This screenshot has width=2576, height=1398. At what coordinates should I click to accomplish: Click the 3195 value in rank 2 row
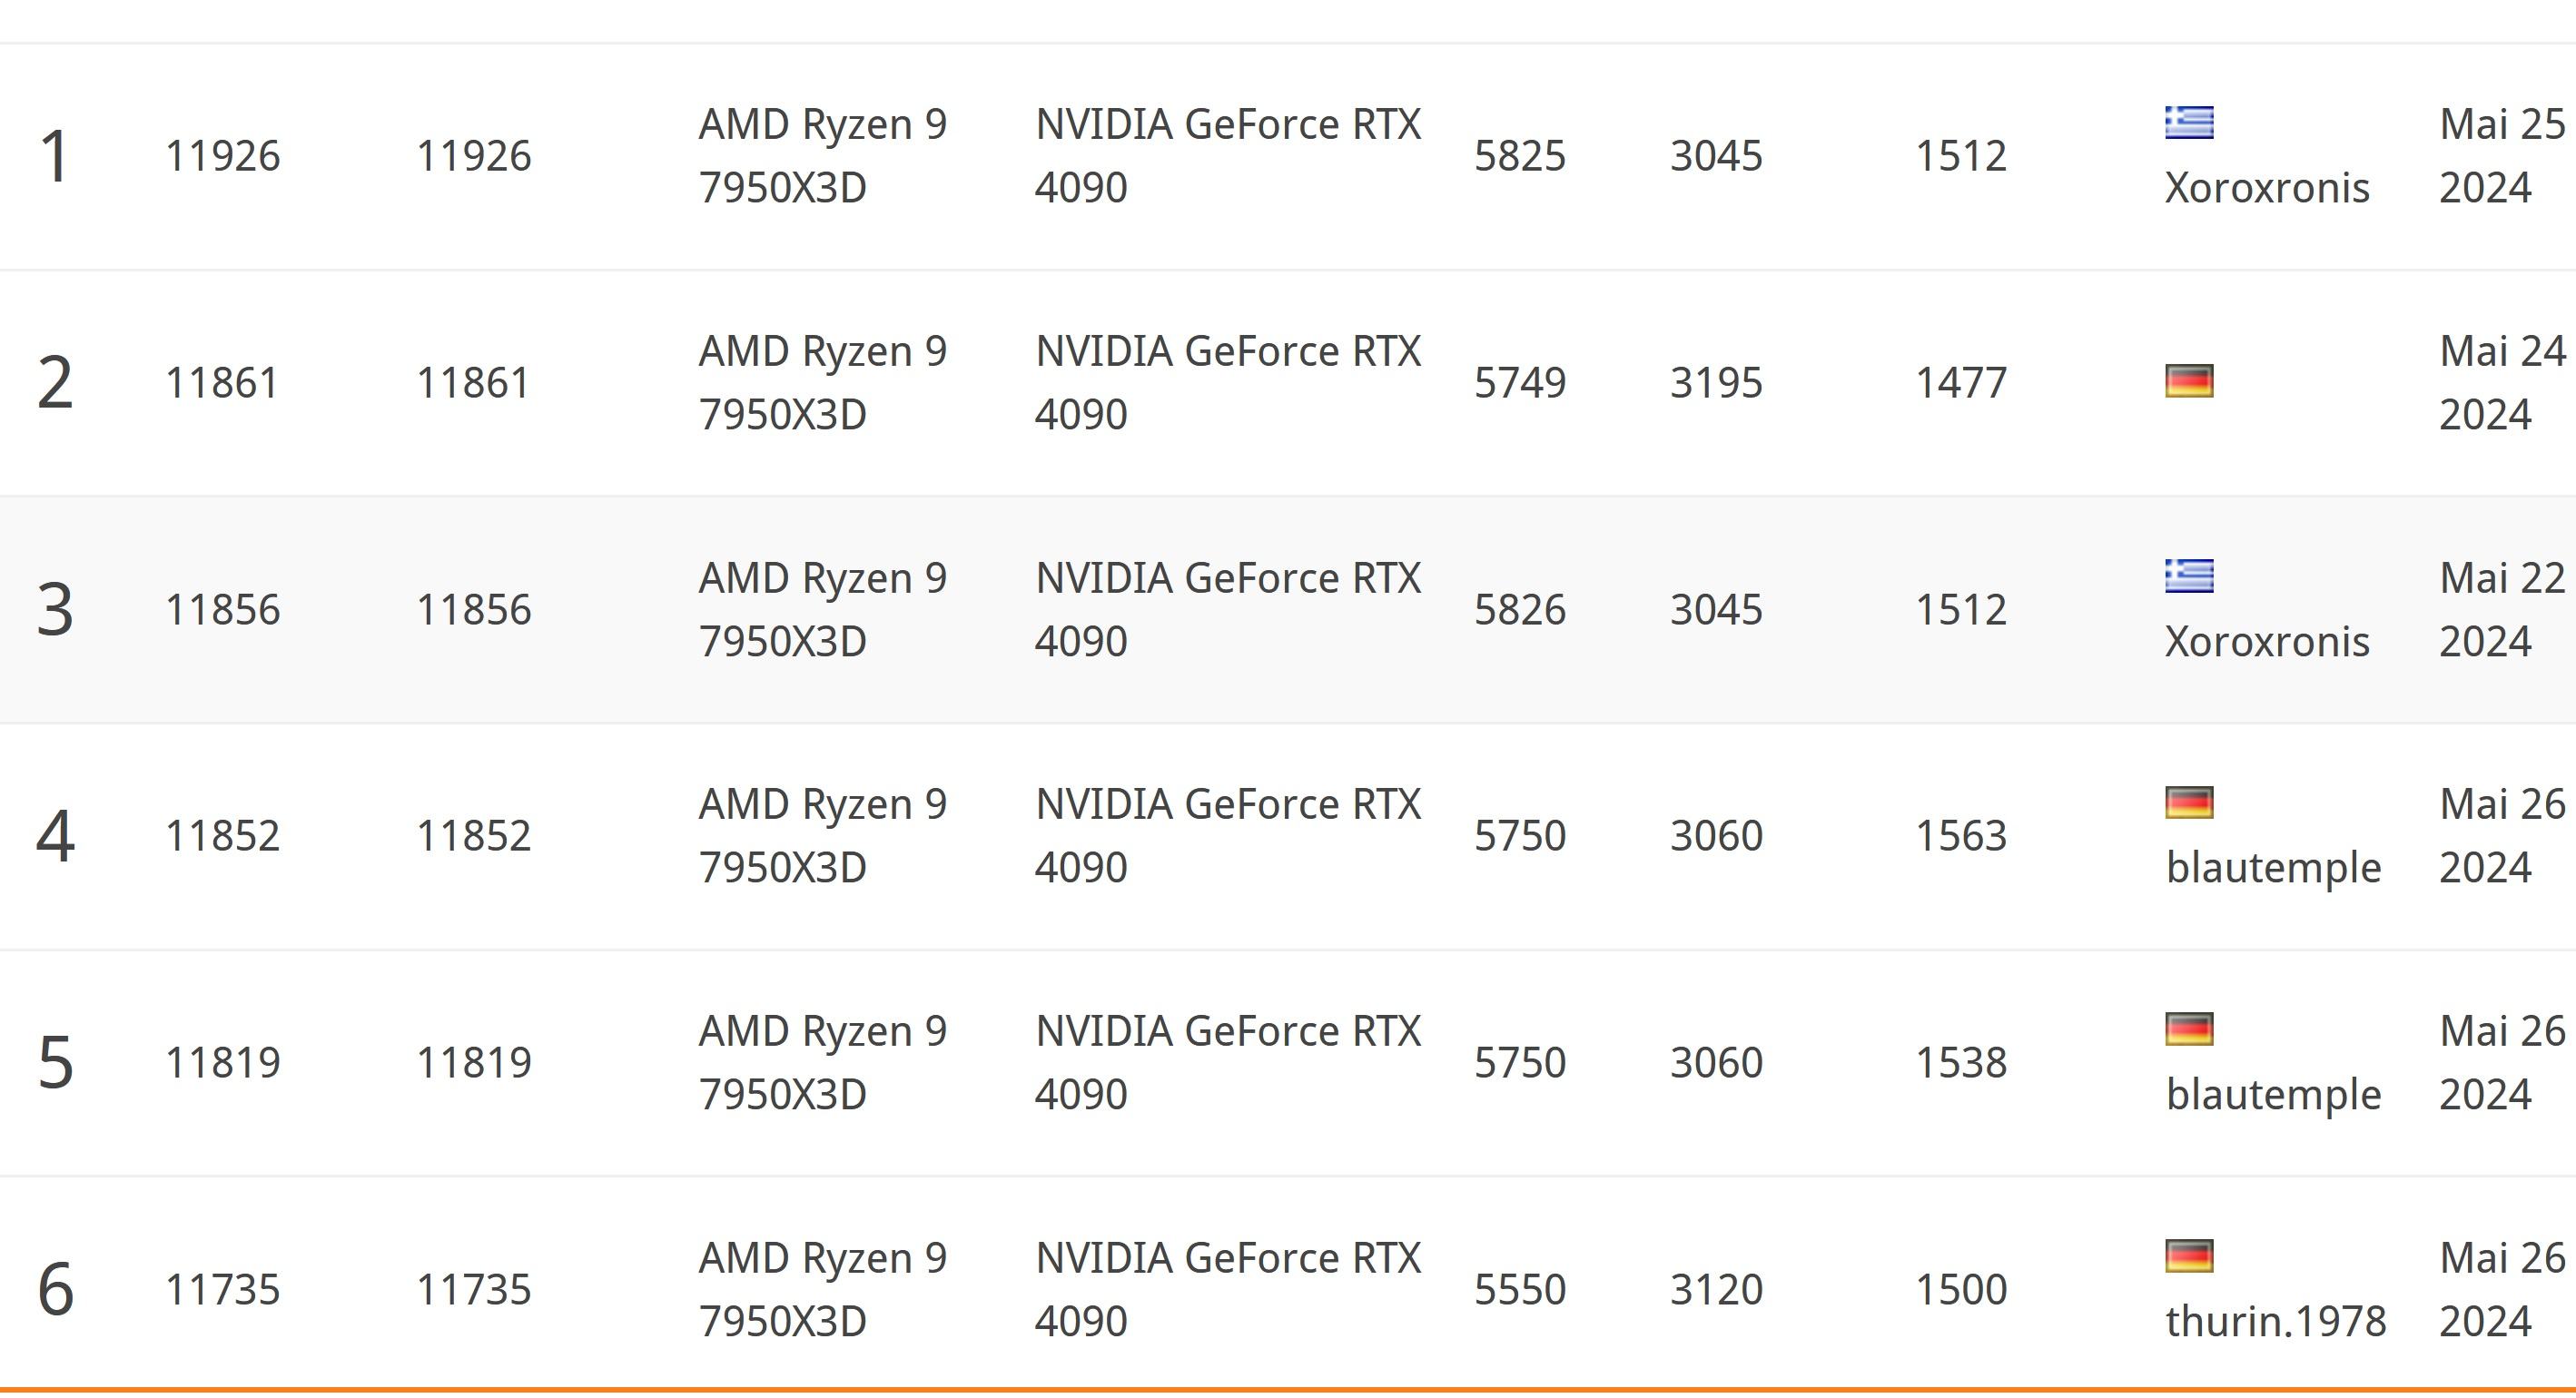(1716, 382)
